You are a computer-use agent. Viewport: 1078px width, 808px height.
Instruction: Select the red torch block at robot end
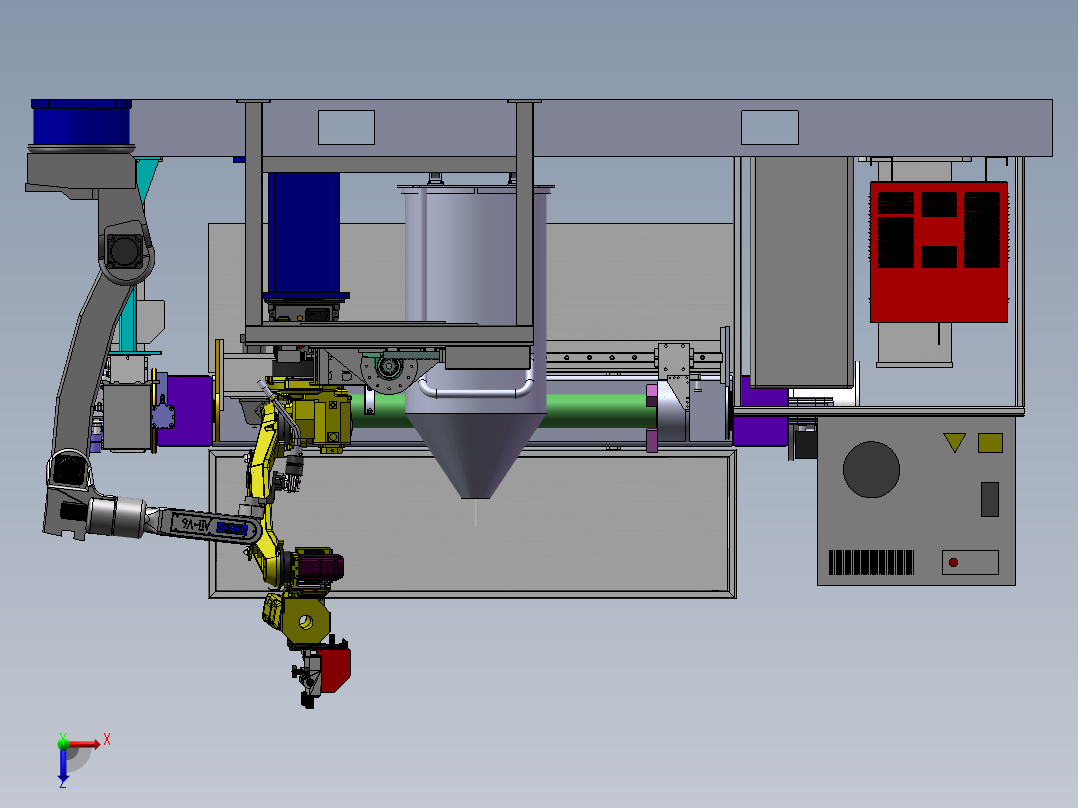click(x=336, y=669)
